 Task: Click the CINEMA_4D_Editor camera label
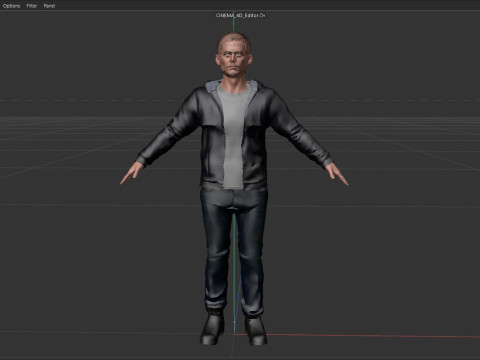point(237,15)
